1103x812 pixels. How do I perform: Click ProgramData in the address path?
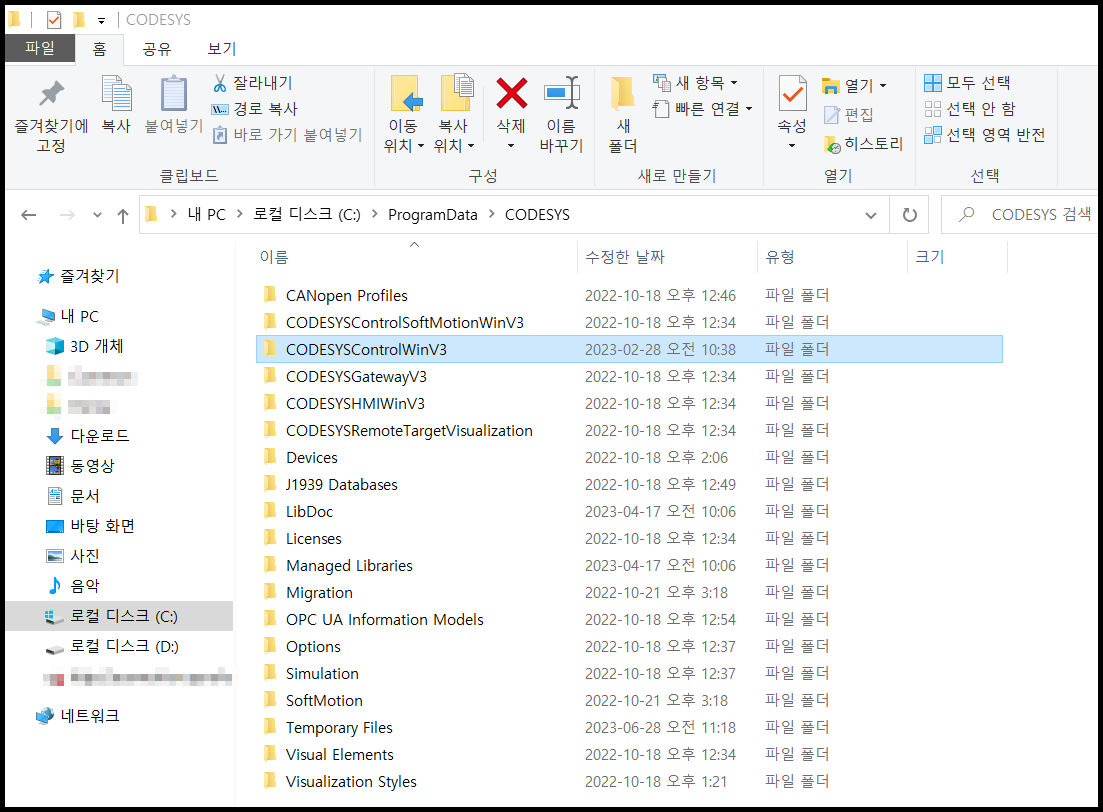[433, 215]
